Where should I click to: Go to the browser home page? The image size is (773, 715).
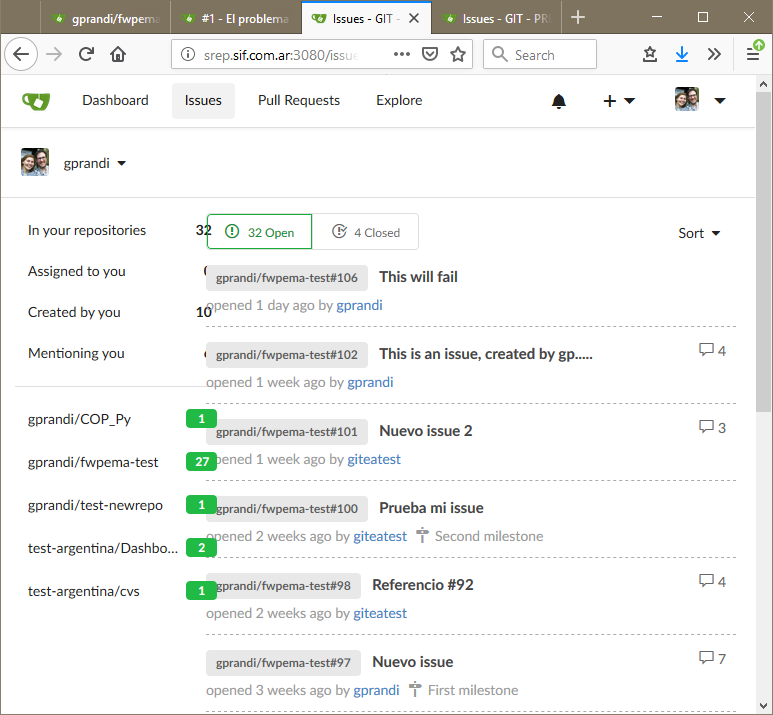click(x=118, y=54)
